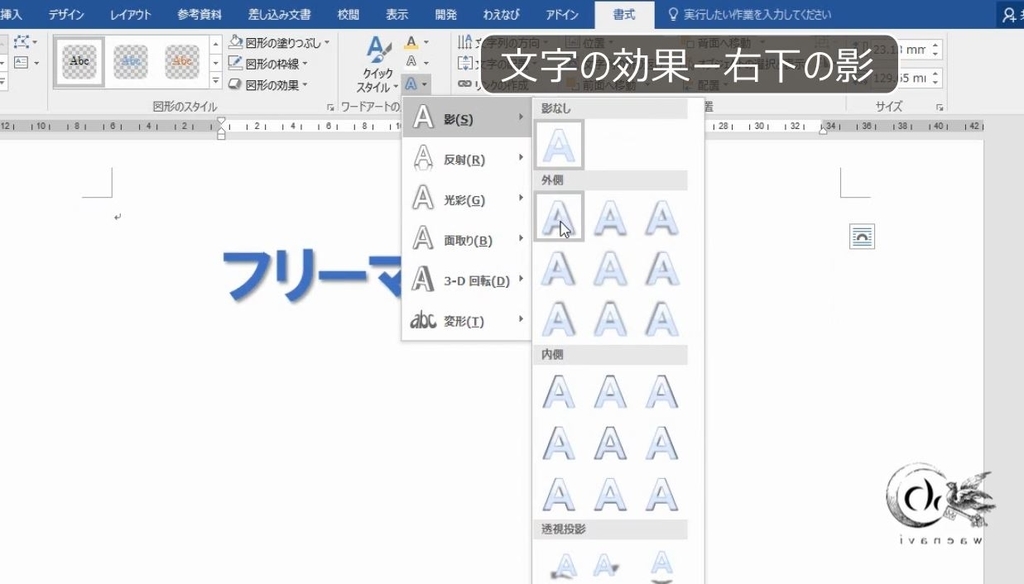The width and height of the screenshot is (1024, 584).
Task: Apply the inner shadow center preset
Action: click(x=611, y=444)
